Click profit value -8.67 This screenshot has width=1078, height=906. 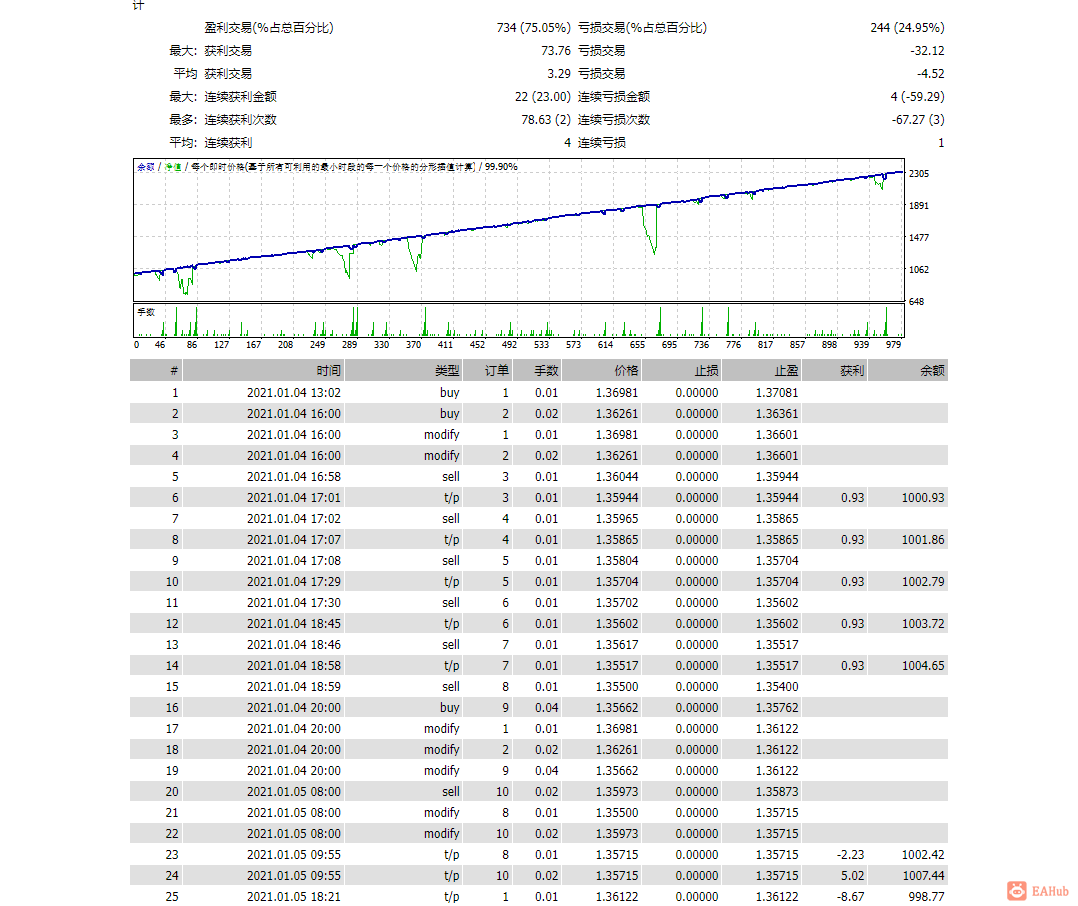click(850, 896)
